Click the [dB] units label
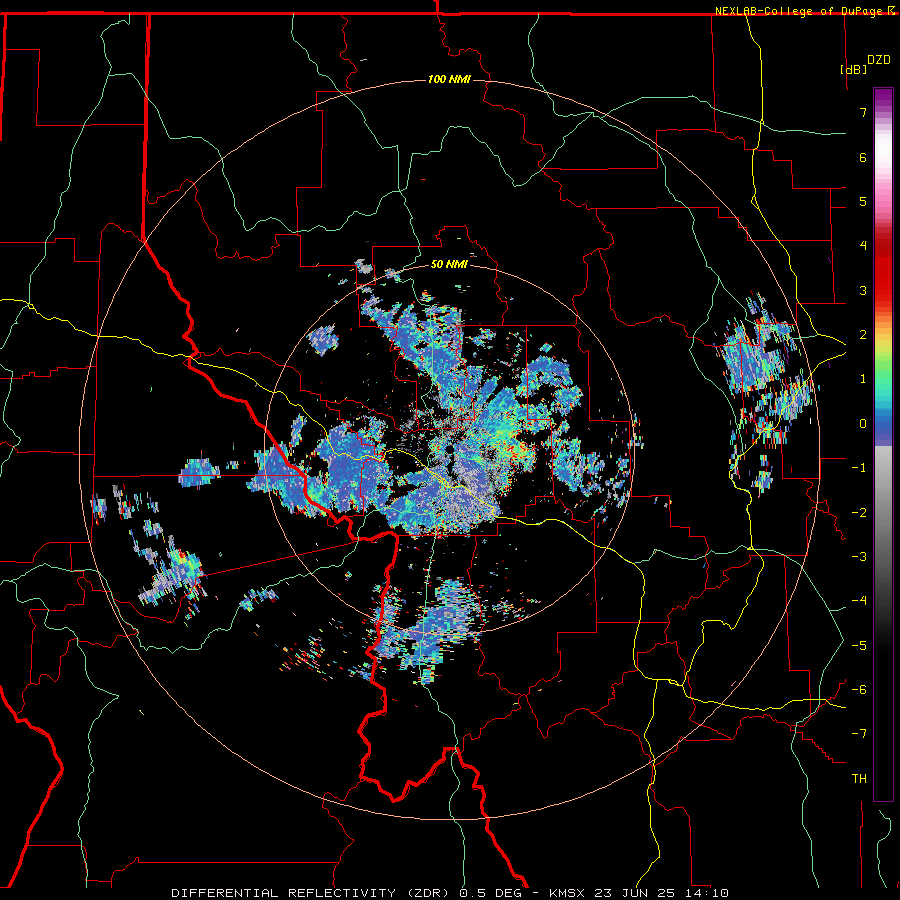900x900 pixels. click(853, 69)
